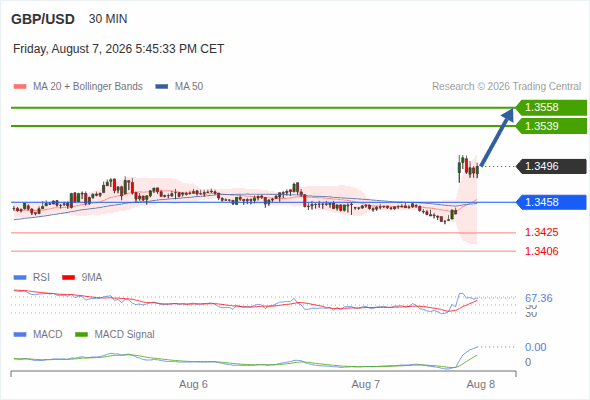The height and width of the screenshot is (400, 590).
Task: Click the 1.3458 blue pivot label
Action: (x=551, y=202)
